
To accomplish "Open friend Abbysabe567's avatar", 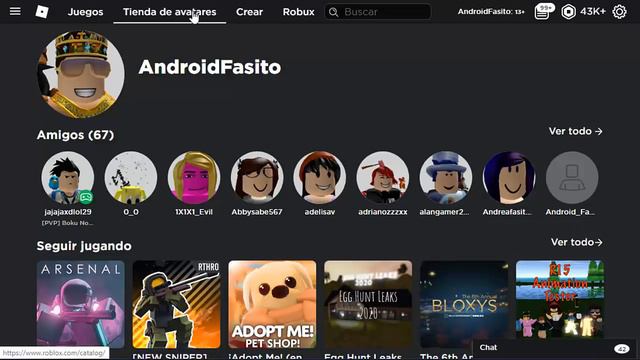I will click(x=257, y=178).
